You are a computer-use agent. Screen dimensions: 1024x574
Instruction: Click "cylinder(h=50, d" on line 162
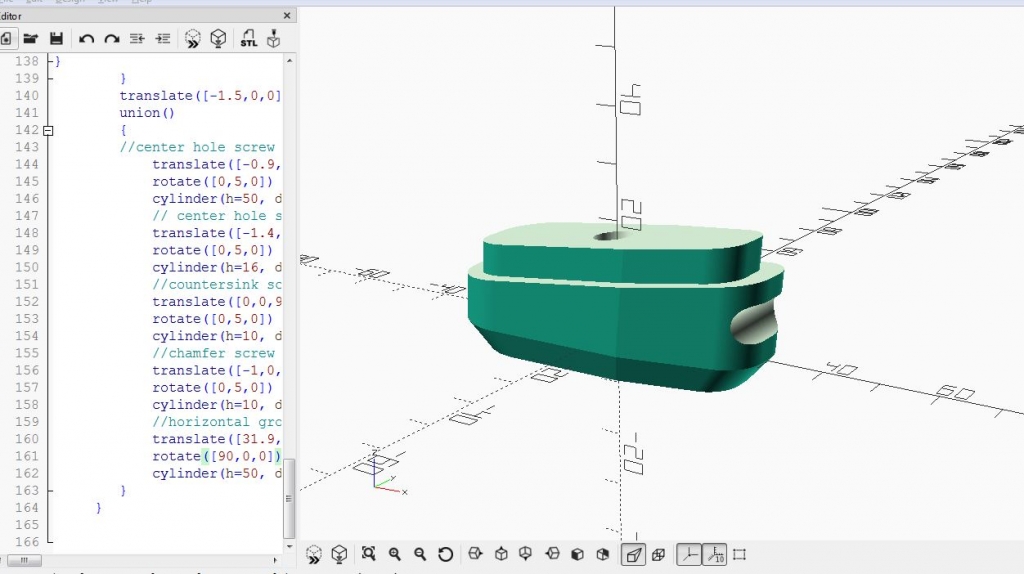pyautogui.click(x=217, y=473)
